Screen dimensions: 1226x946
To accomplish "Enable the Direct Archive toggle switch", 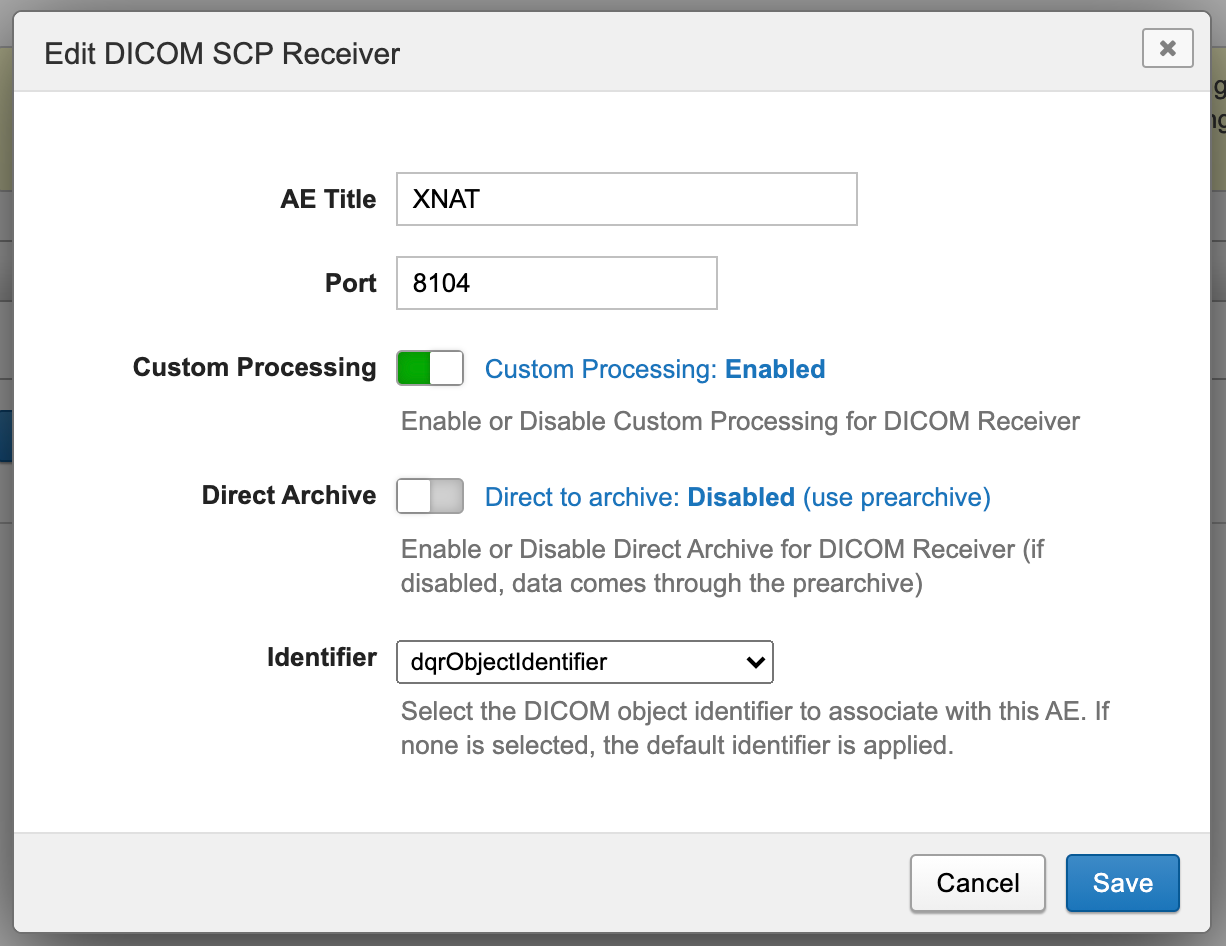I will point(430,496).
